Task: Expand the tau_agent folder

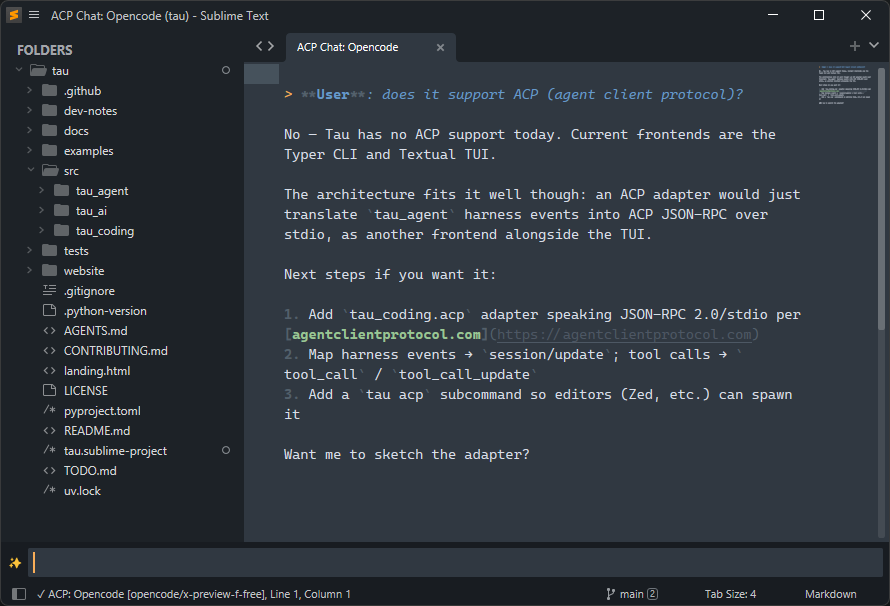Action: [41, 190]
